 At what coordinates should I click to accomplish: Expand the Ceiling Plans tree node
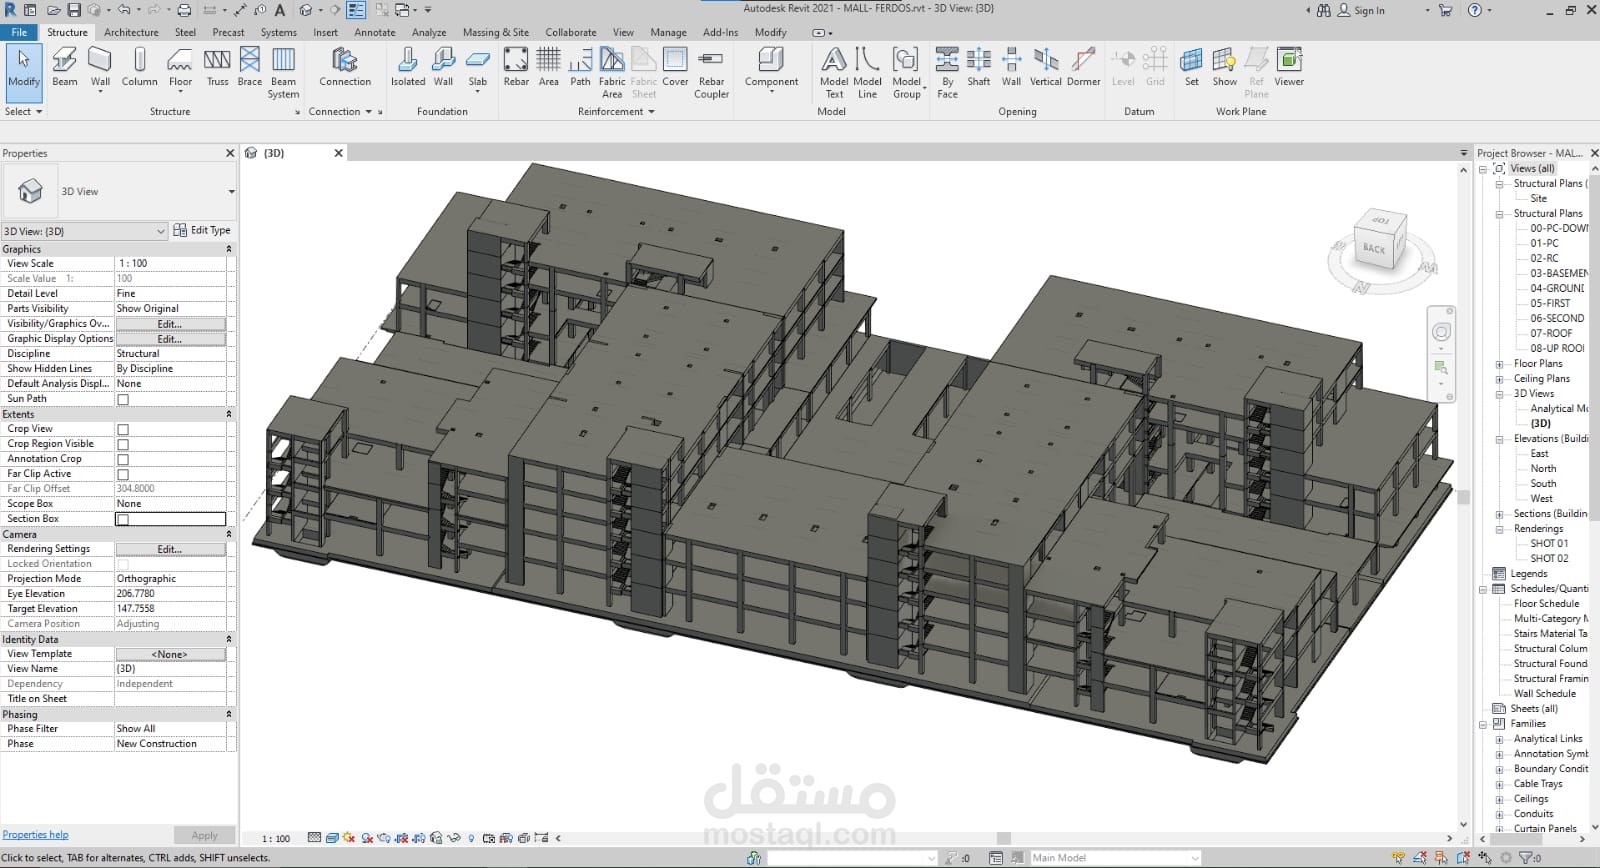[1499, 379]
